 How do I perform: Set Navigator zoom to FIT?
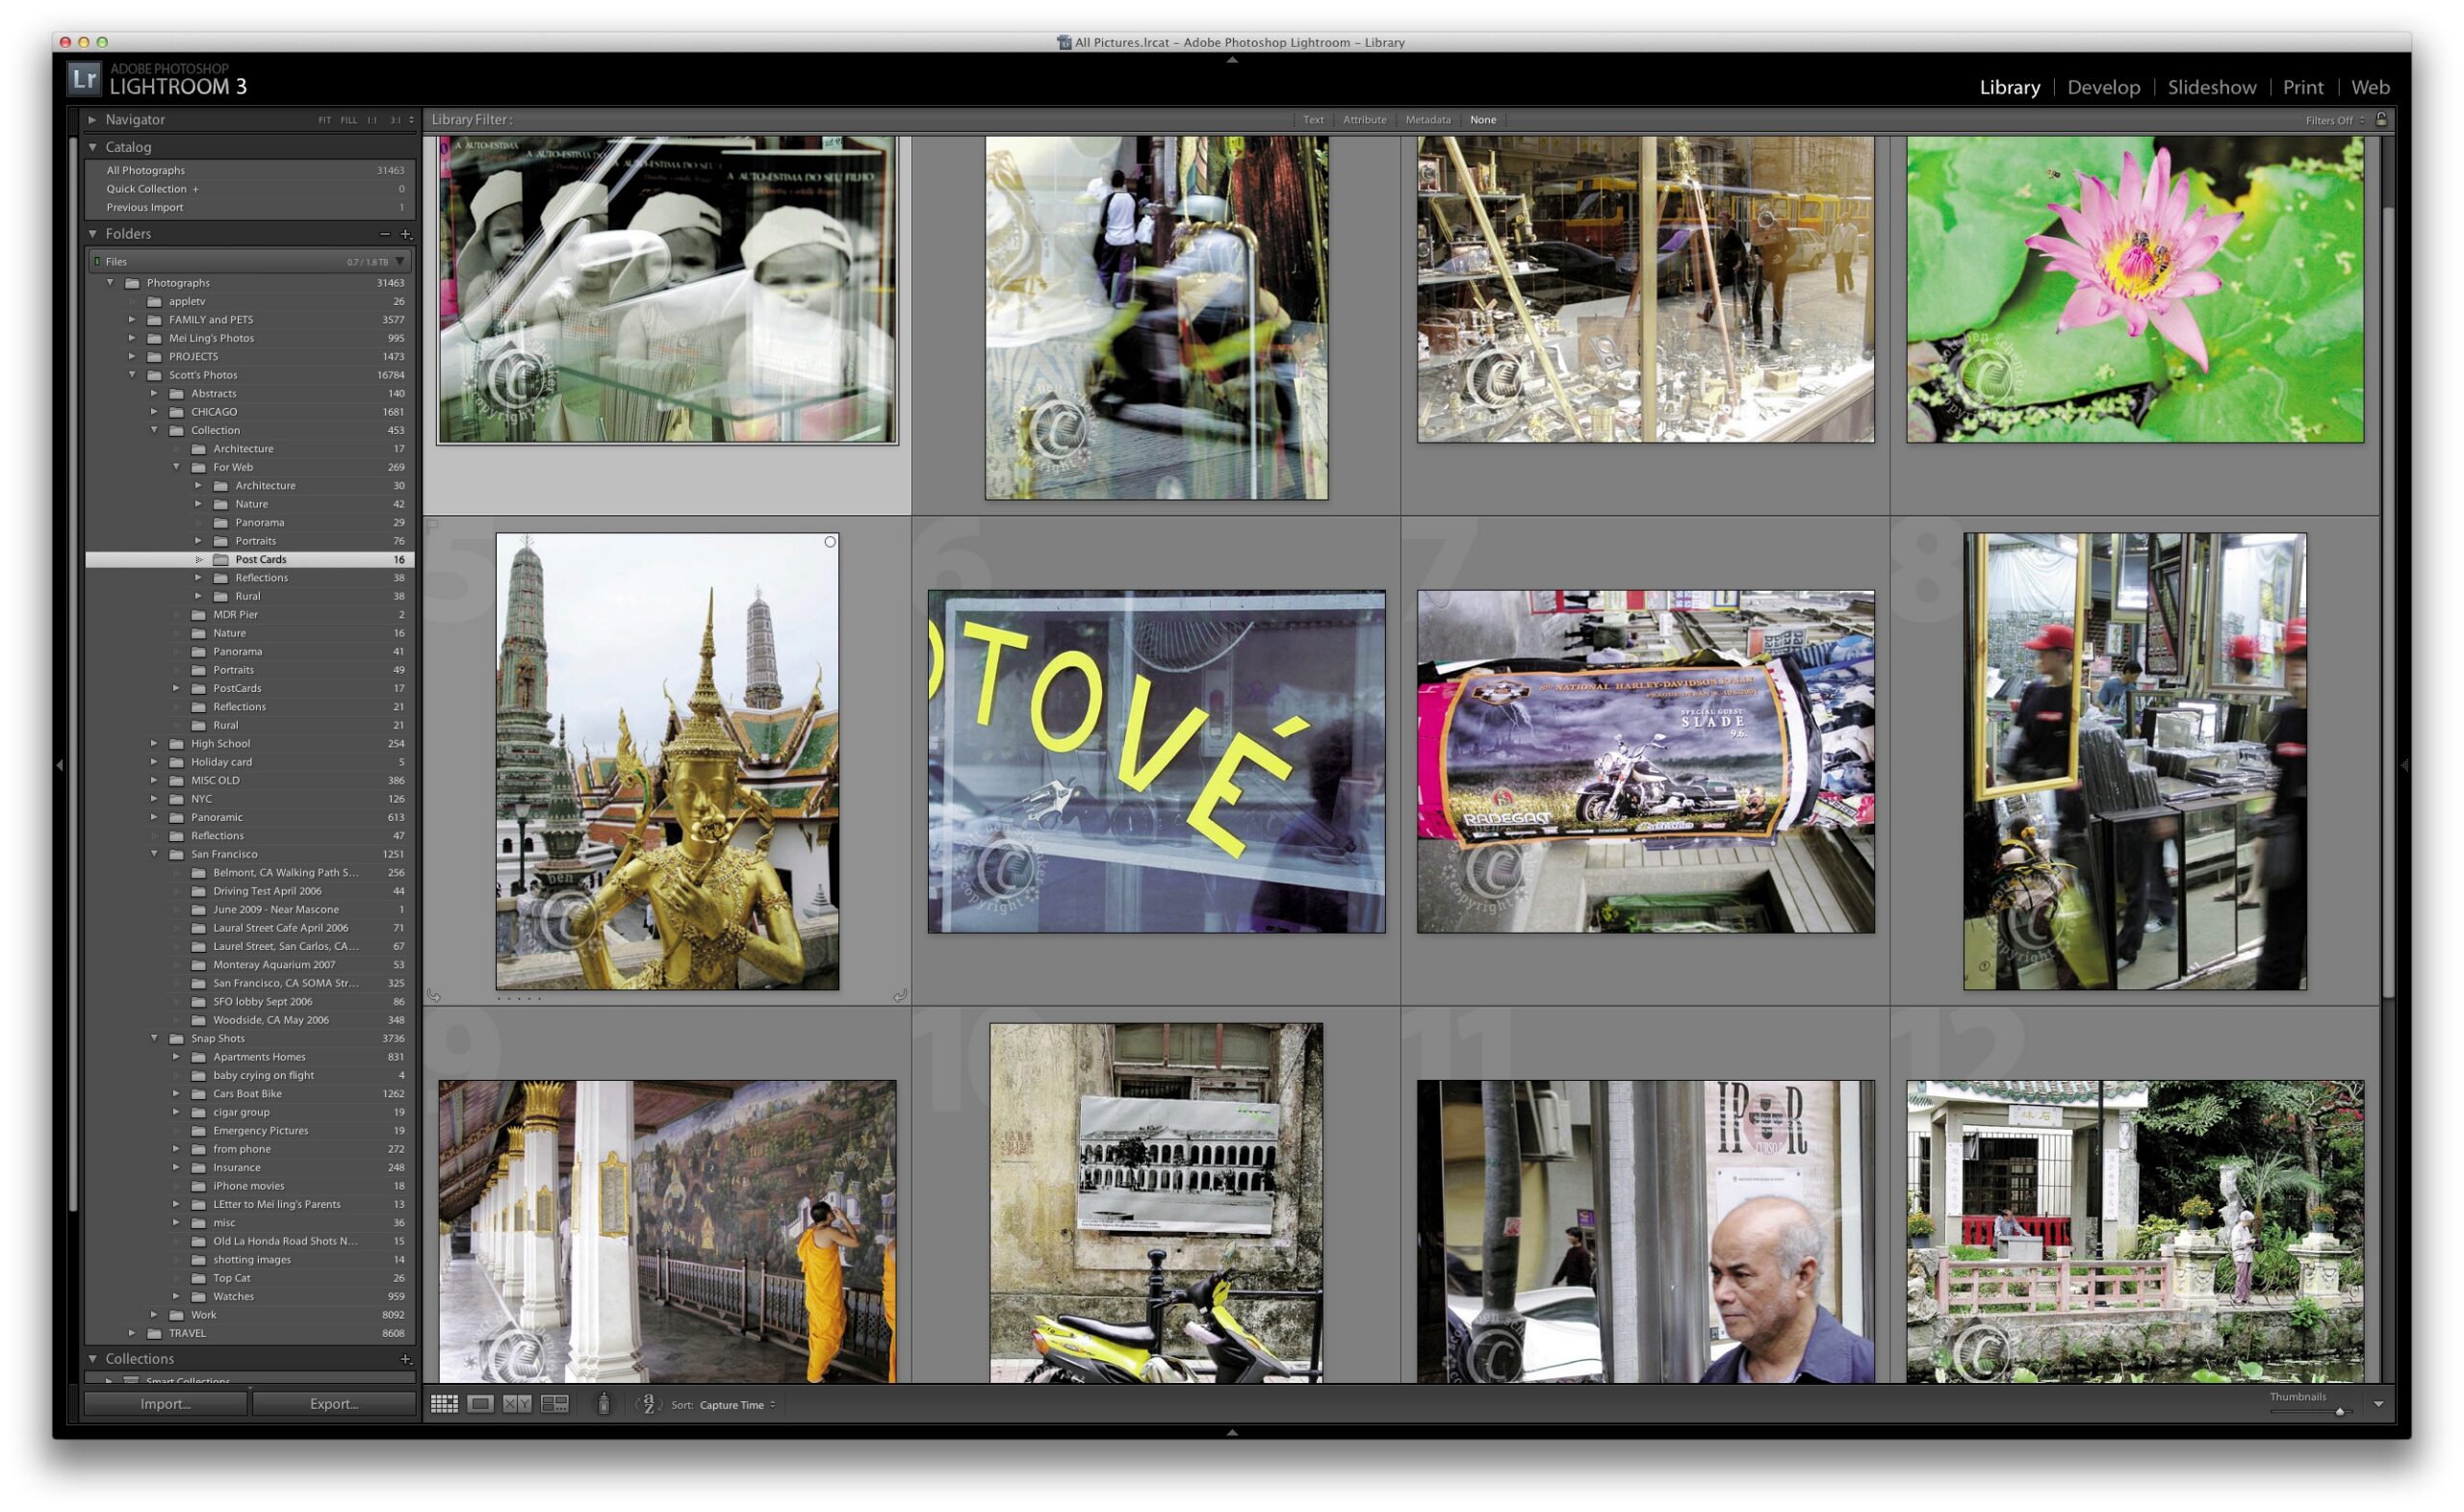click(324, 120)
